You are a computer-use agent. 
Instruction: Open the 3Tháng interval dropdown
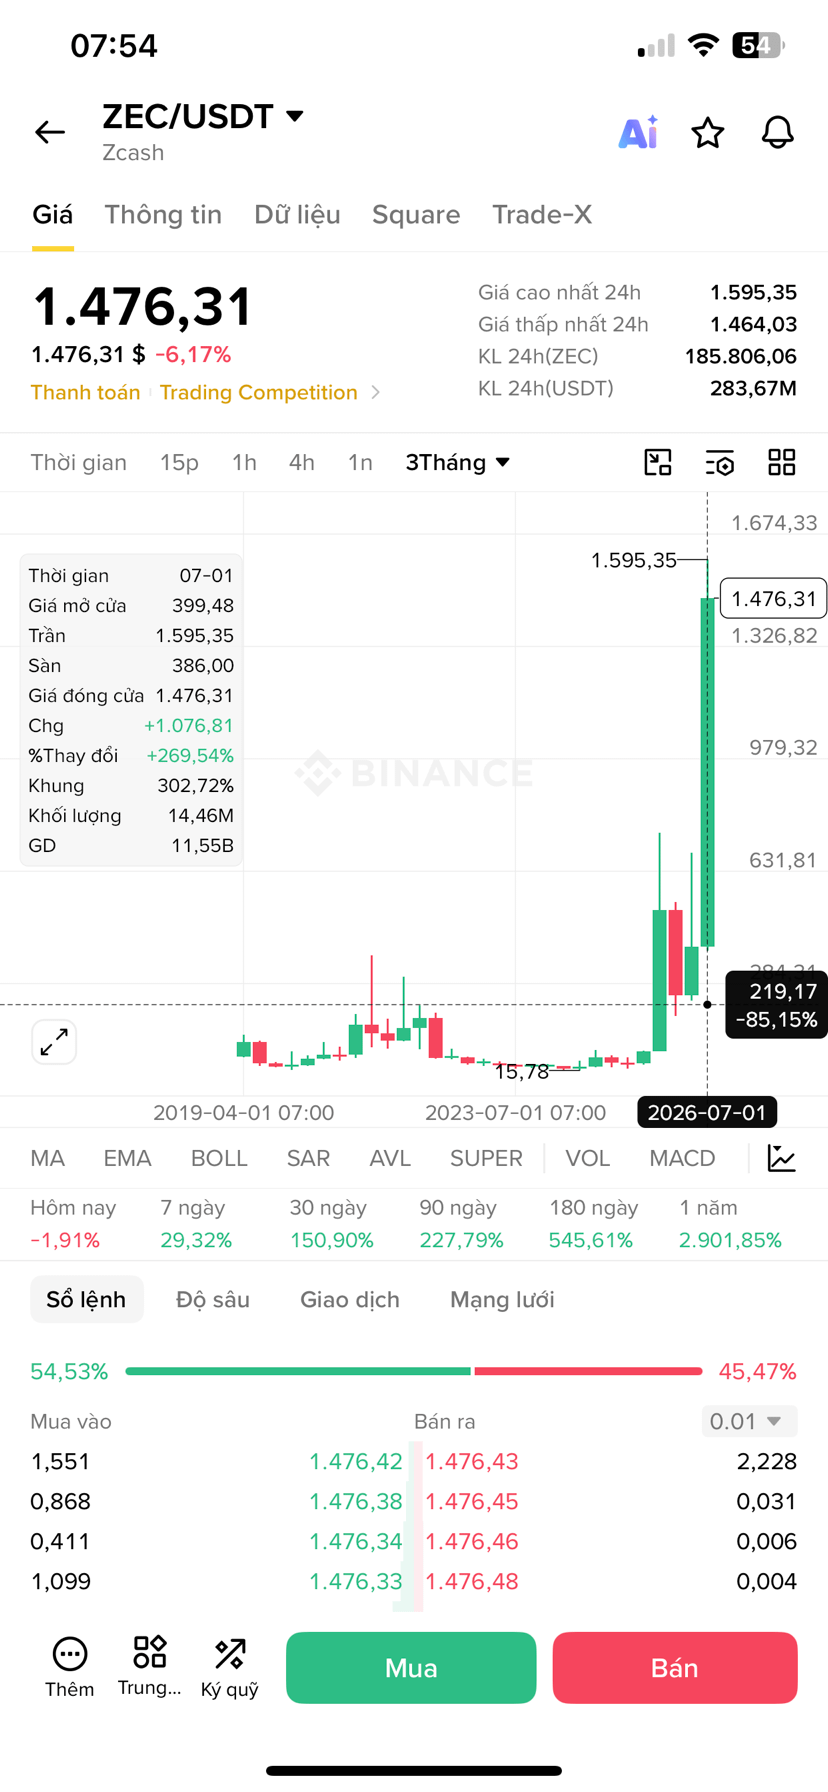[458, 462]
